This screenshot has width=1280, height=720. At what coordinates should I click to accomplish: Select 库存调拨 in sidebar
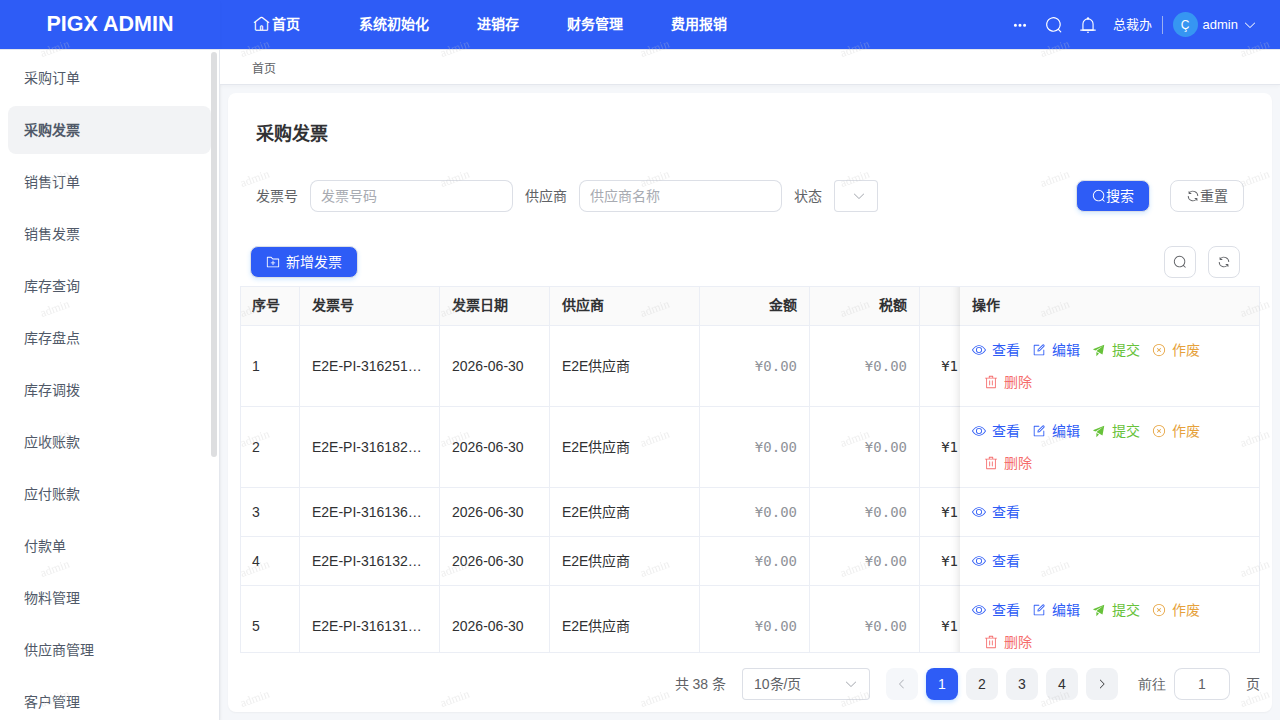pos(109,390)
